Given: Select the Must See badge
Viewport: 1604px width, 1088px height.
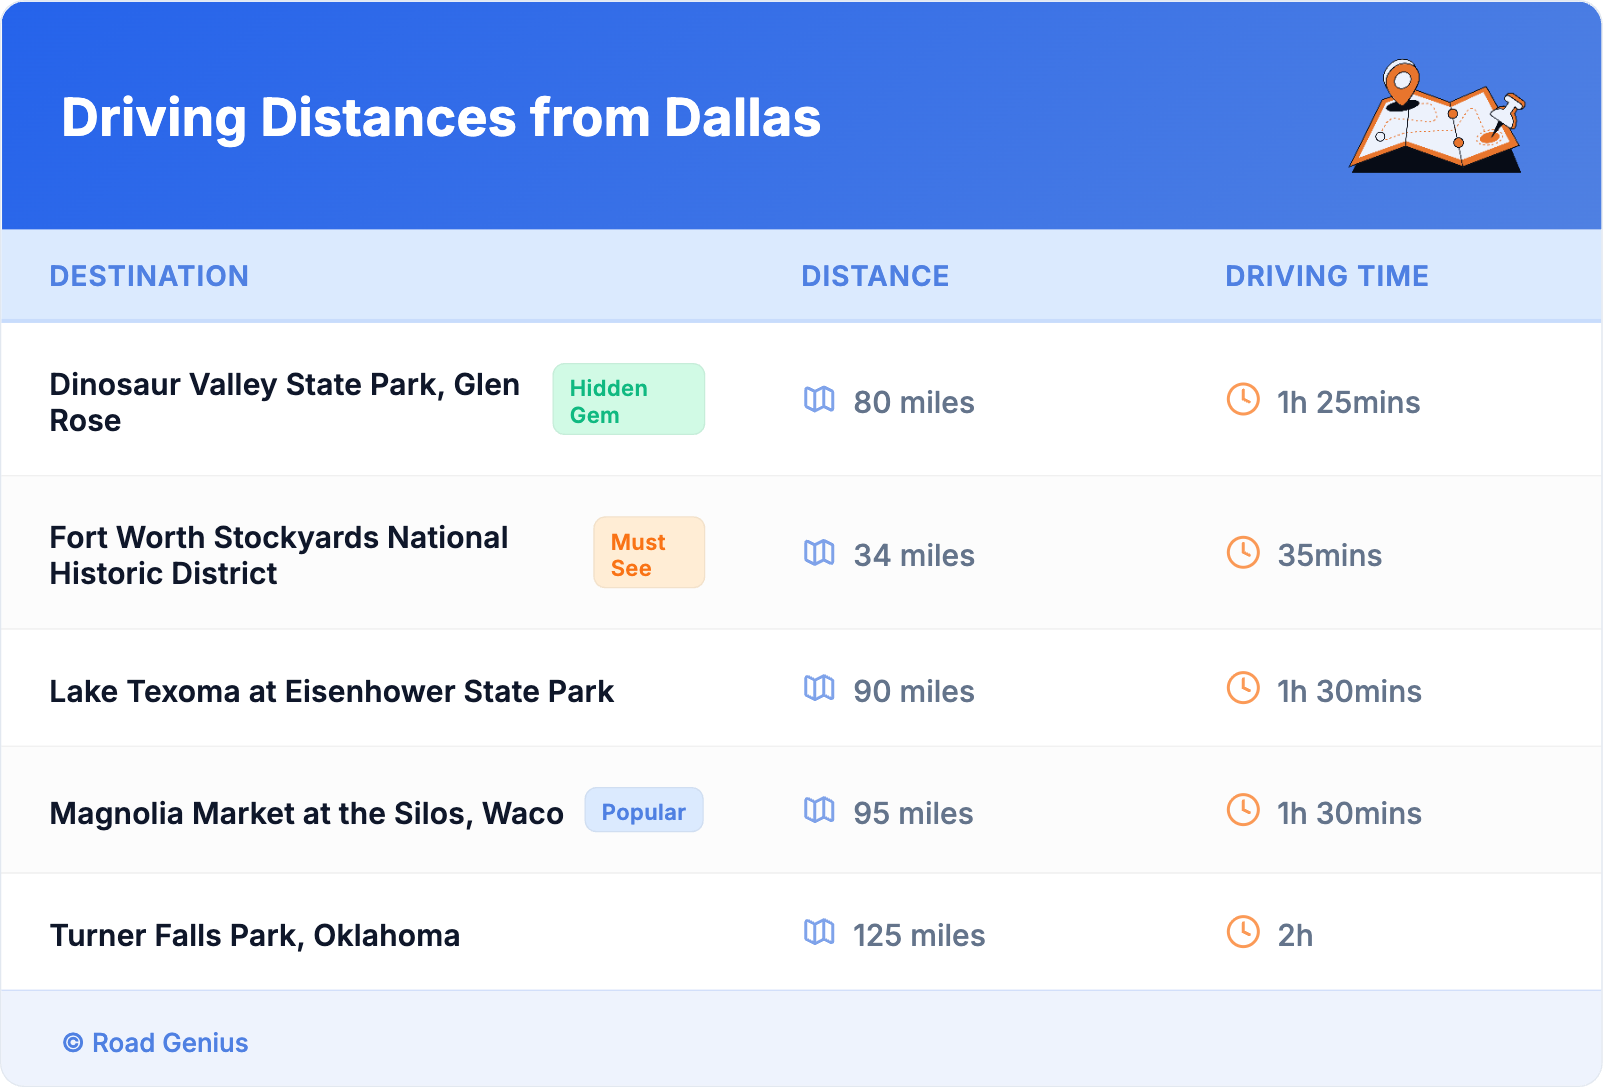Looking at the screenshot, I should pos(648,553).
